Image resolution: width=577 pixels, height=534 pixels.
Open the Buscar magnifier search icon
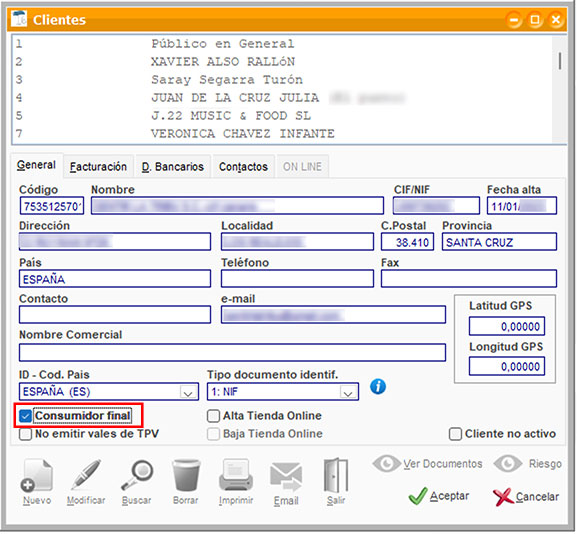tap(137, 475)
